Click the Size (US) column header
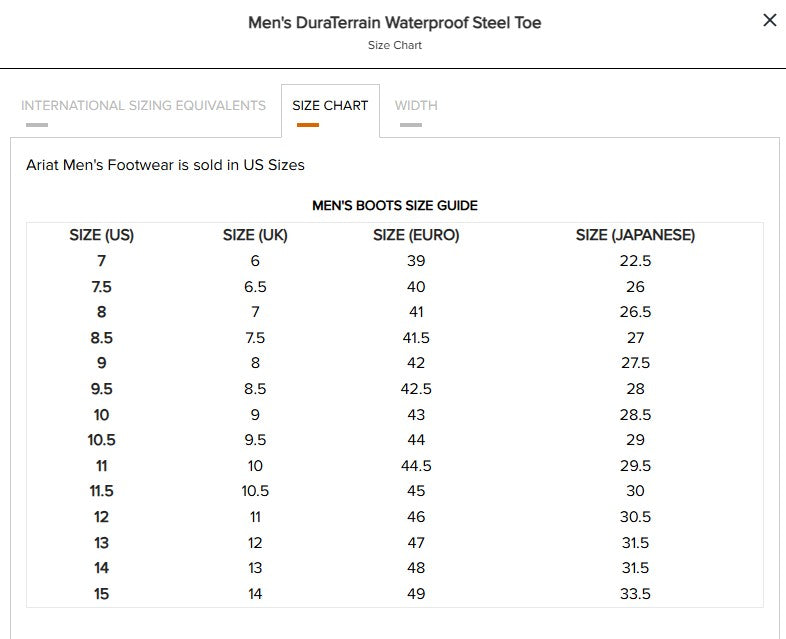The width and height of the screenshot is (786, 639). point(101,235)
